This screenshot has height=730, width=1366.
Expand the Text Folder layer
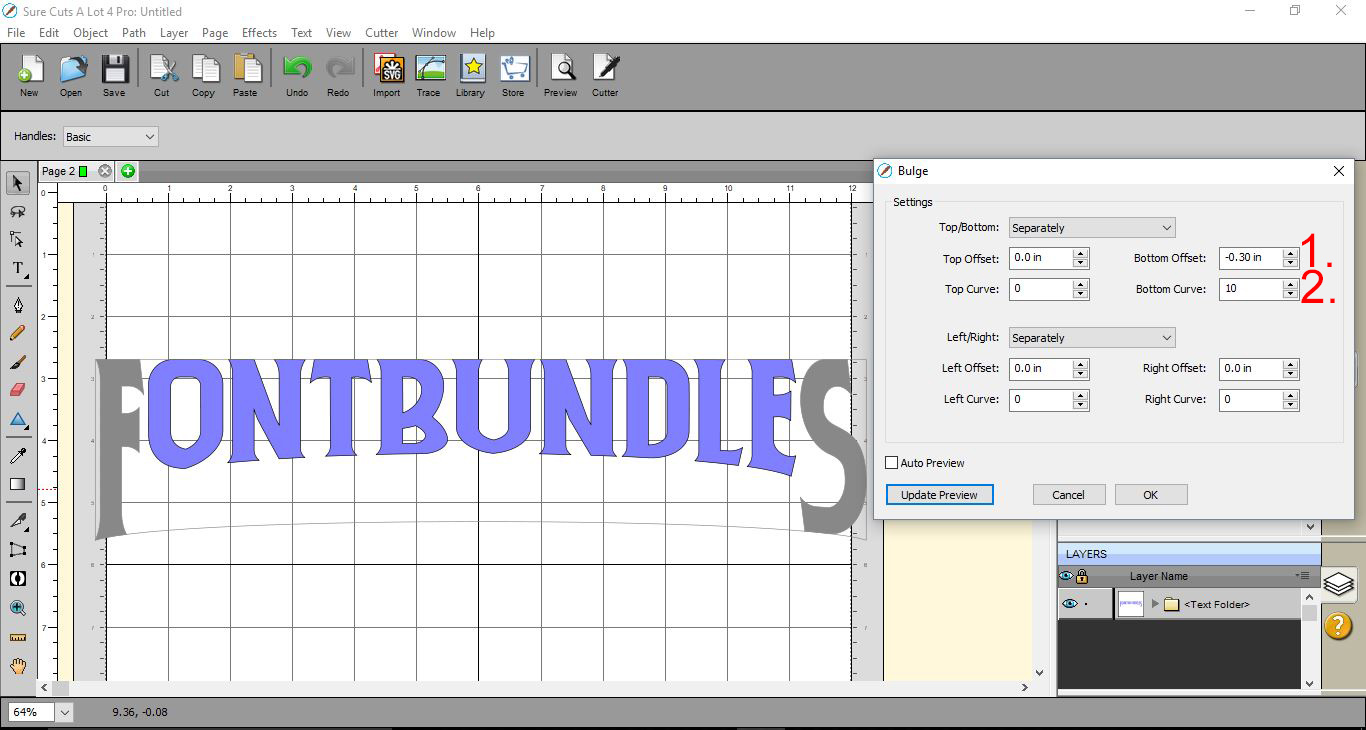coord(1156,604)
